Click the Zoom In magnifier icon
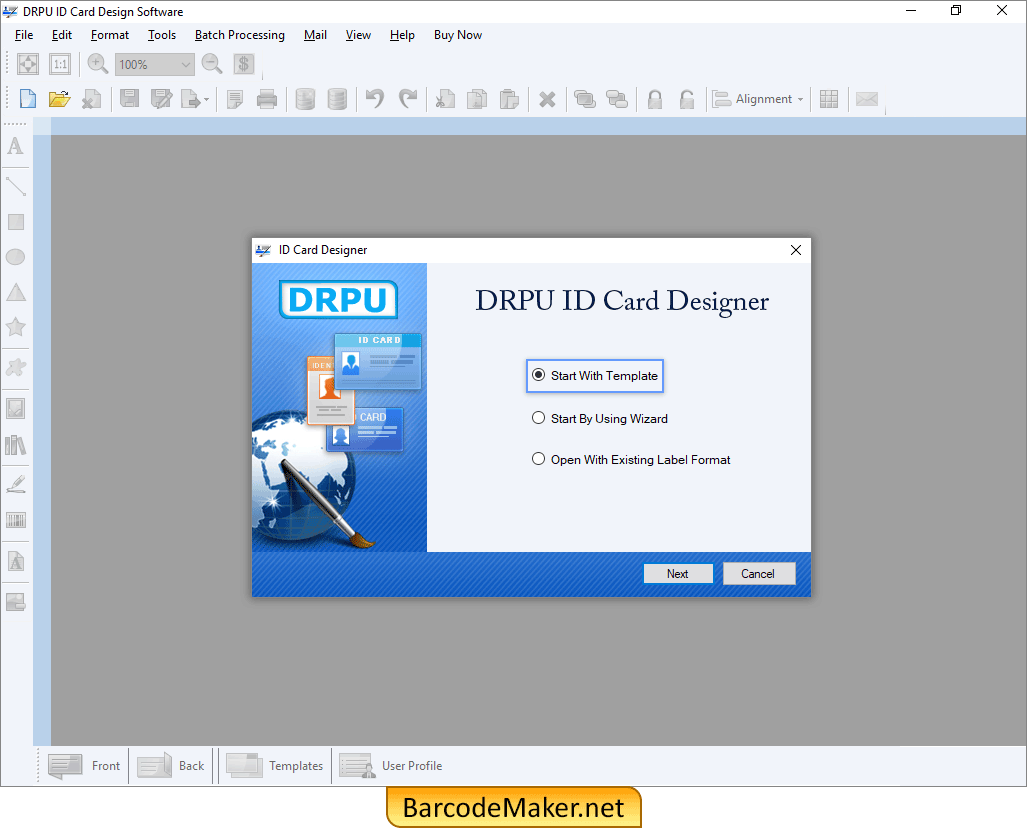 pyautogui.click(x=98, y=64)
